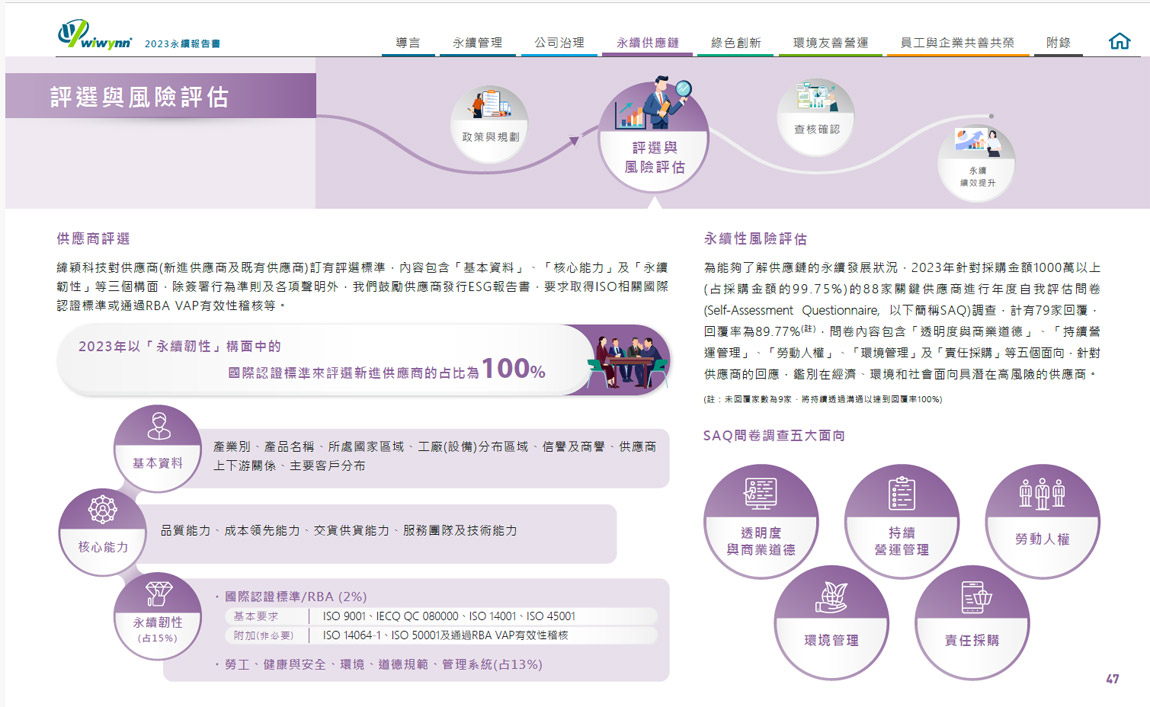Click the 責任採購 shopping basket icon
The height and width of the screenshot is (707, 1150).
(972, 595)
